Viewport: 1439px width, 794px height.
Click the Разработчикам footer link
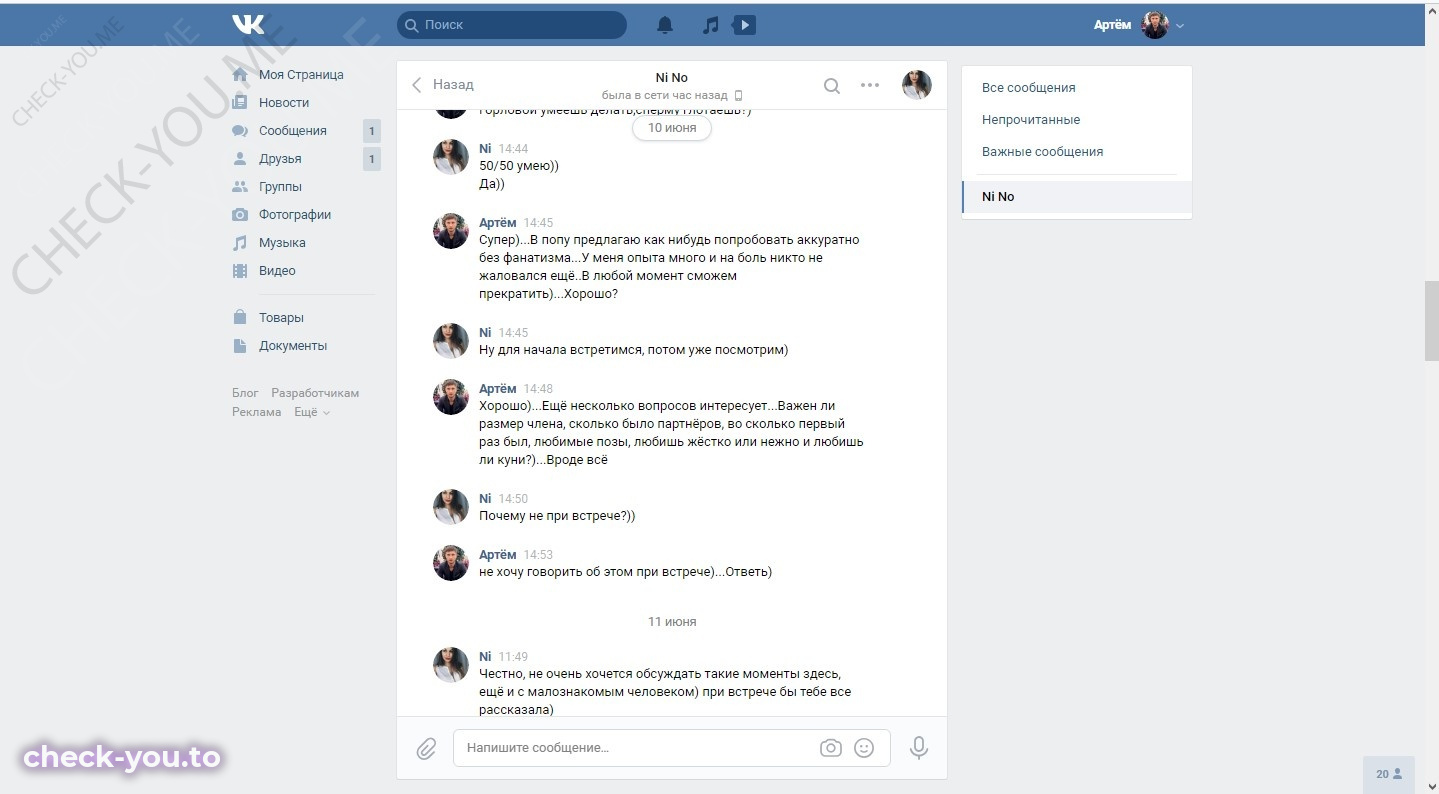pyautogui.click(x=315, y=393)
